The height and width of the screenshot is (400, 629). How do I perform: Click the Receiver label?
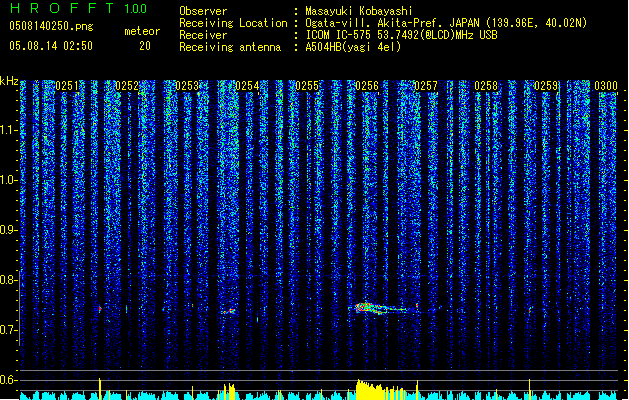click(203, 35)
